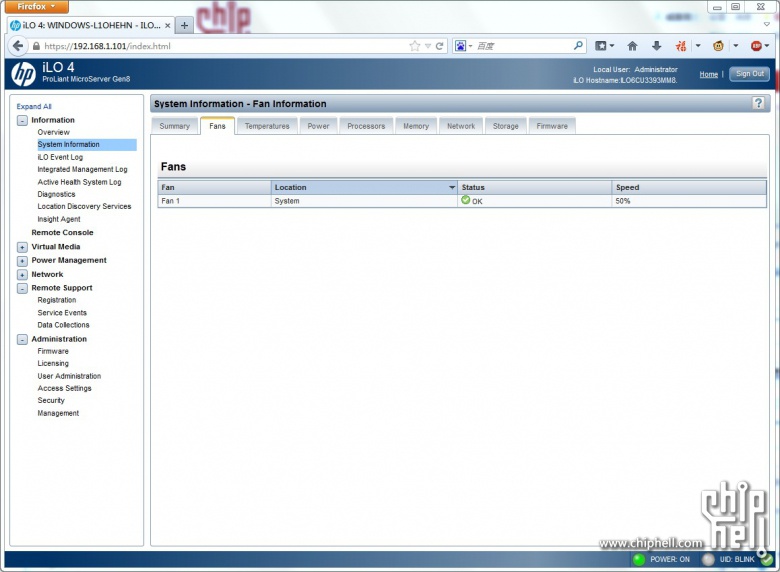
Task: Expand the Virtual Media section
Action: coord(22,247)
